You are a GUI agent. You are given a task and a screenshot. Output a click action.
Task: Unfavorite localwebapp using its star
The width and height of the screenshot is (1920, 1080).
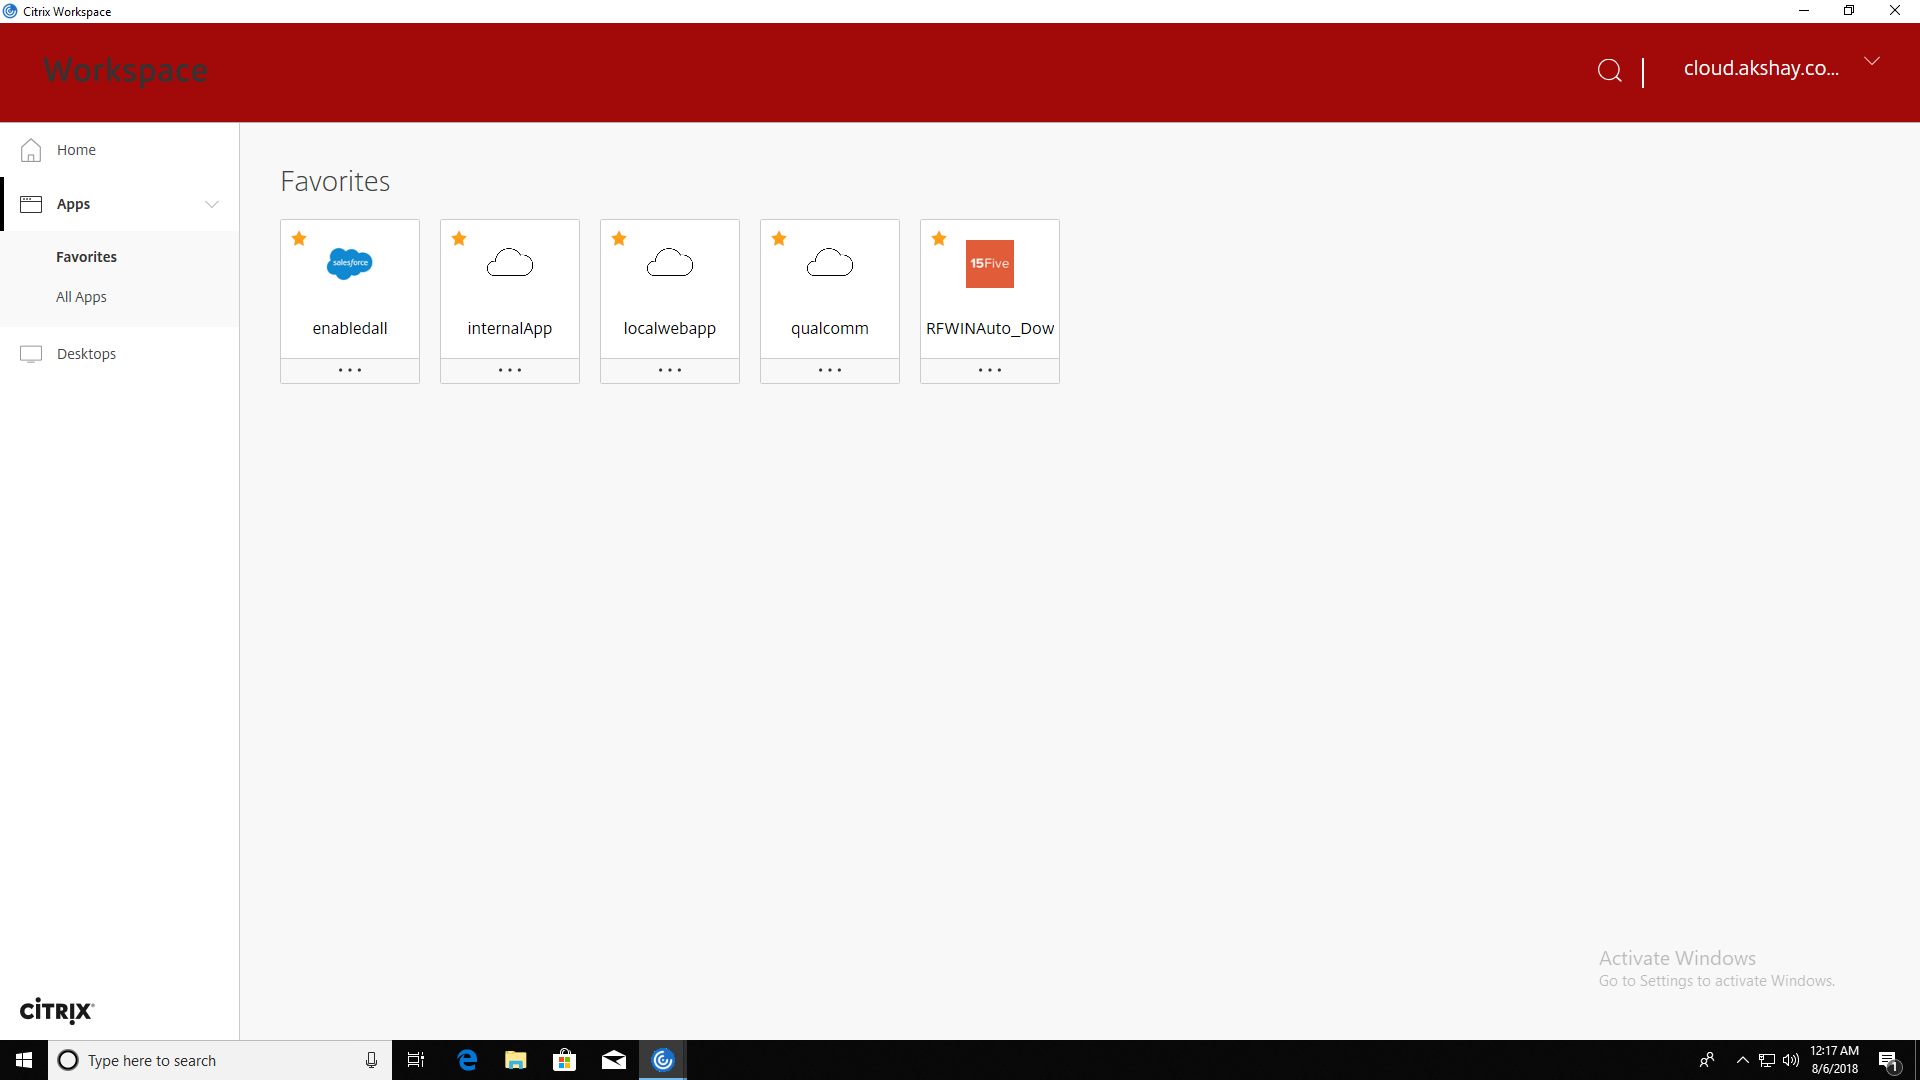(x=619, y=238)
